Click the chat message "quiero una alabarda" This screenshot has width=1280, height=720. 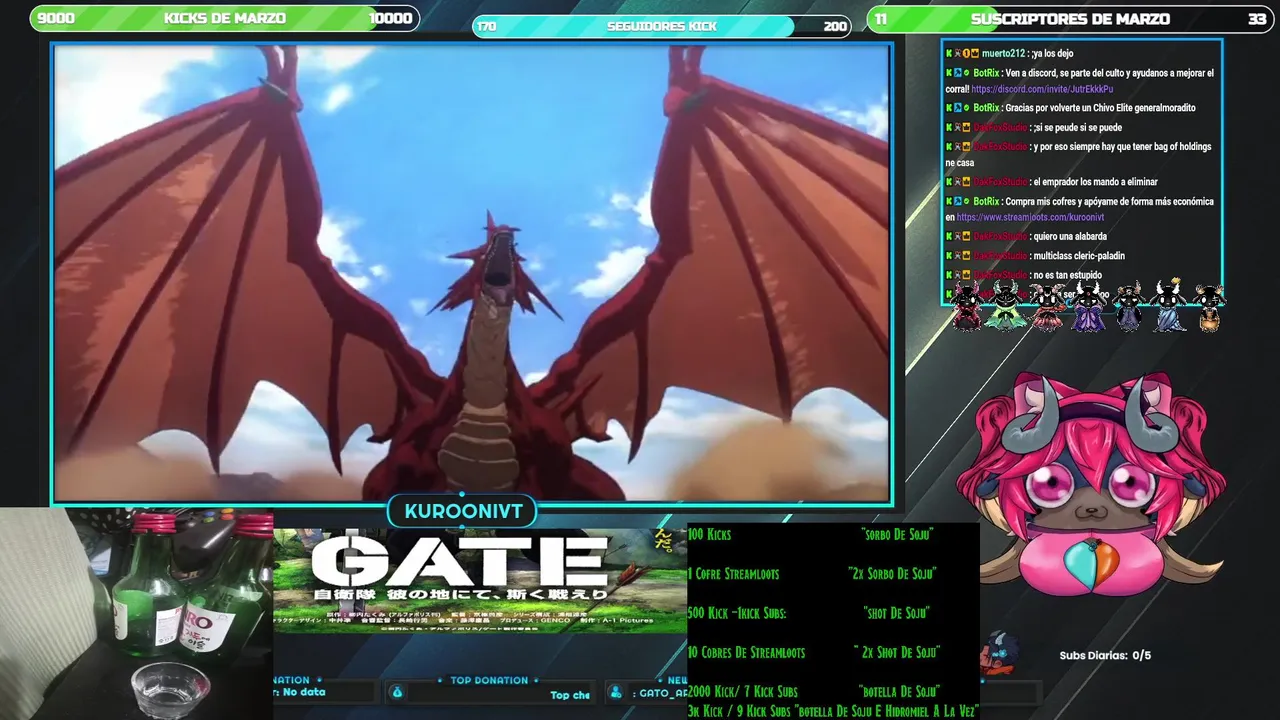[1070, 237]
